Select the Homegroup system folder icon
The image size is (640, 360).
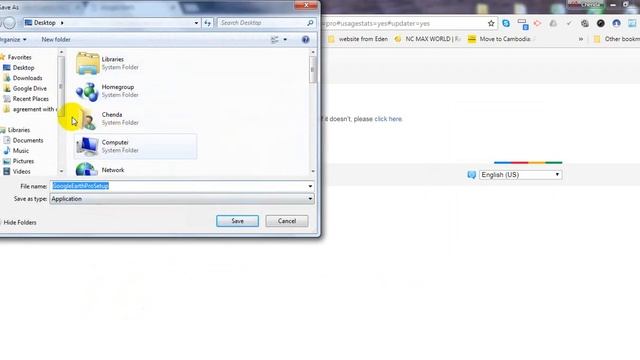point(87,91)
